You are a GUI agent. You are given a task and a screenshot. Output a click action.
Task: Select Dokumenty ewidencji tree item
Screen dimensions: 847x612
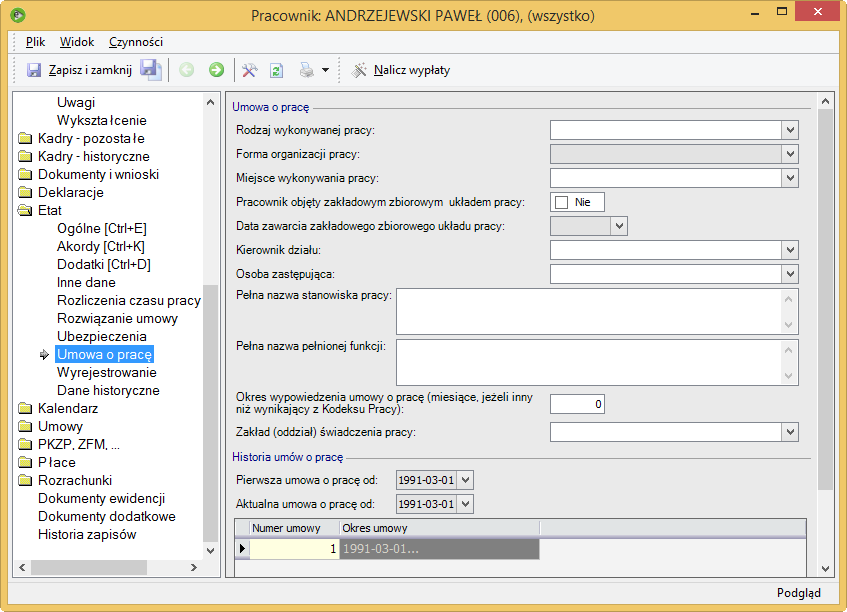point(101,499)
